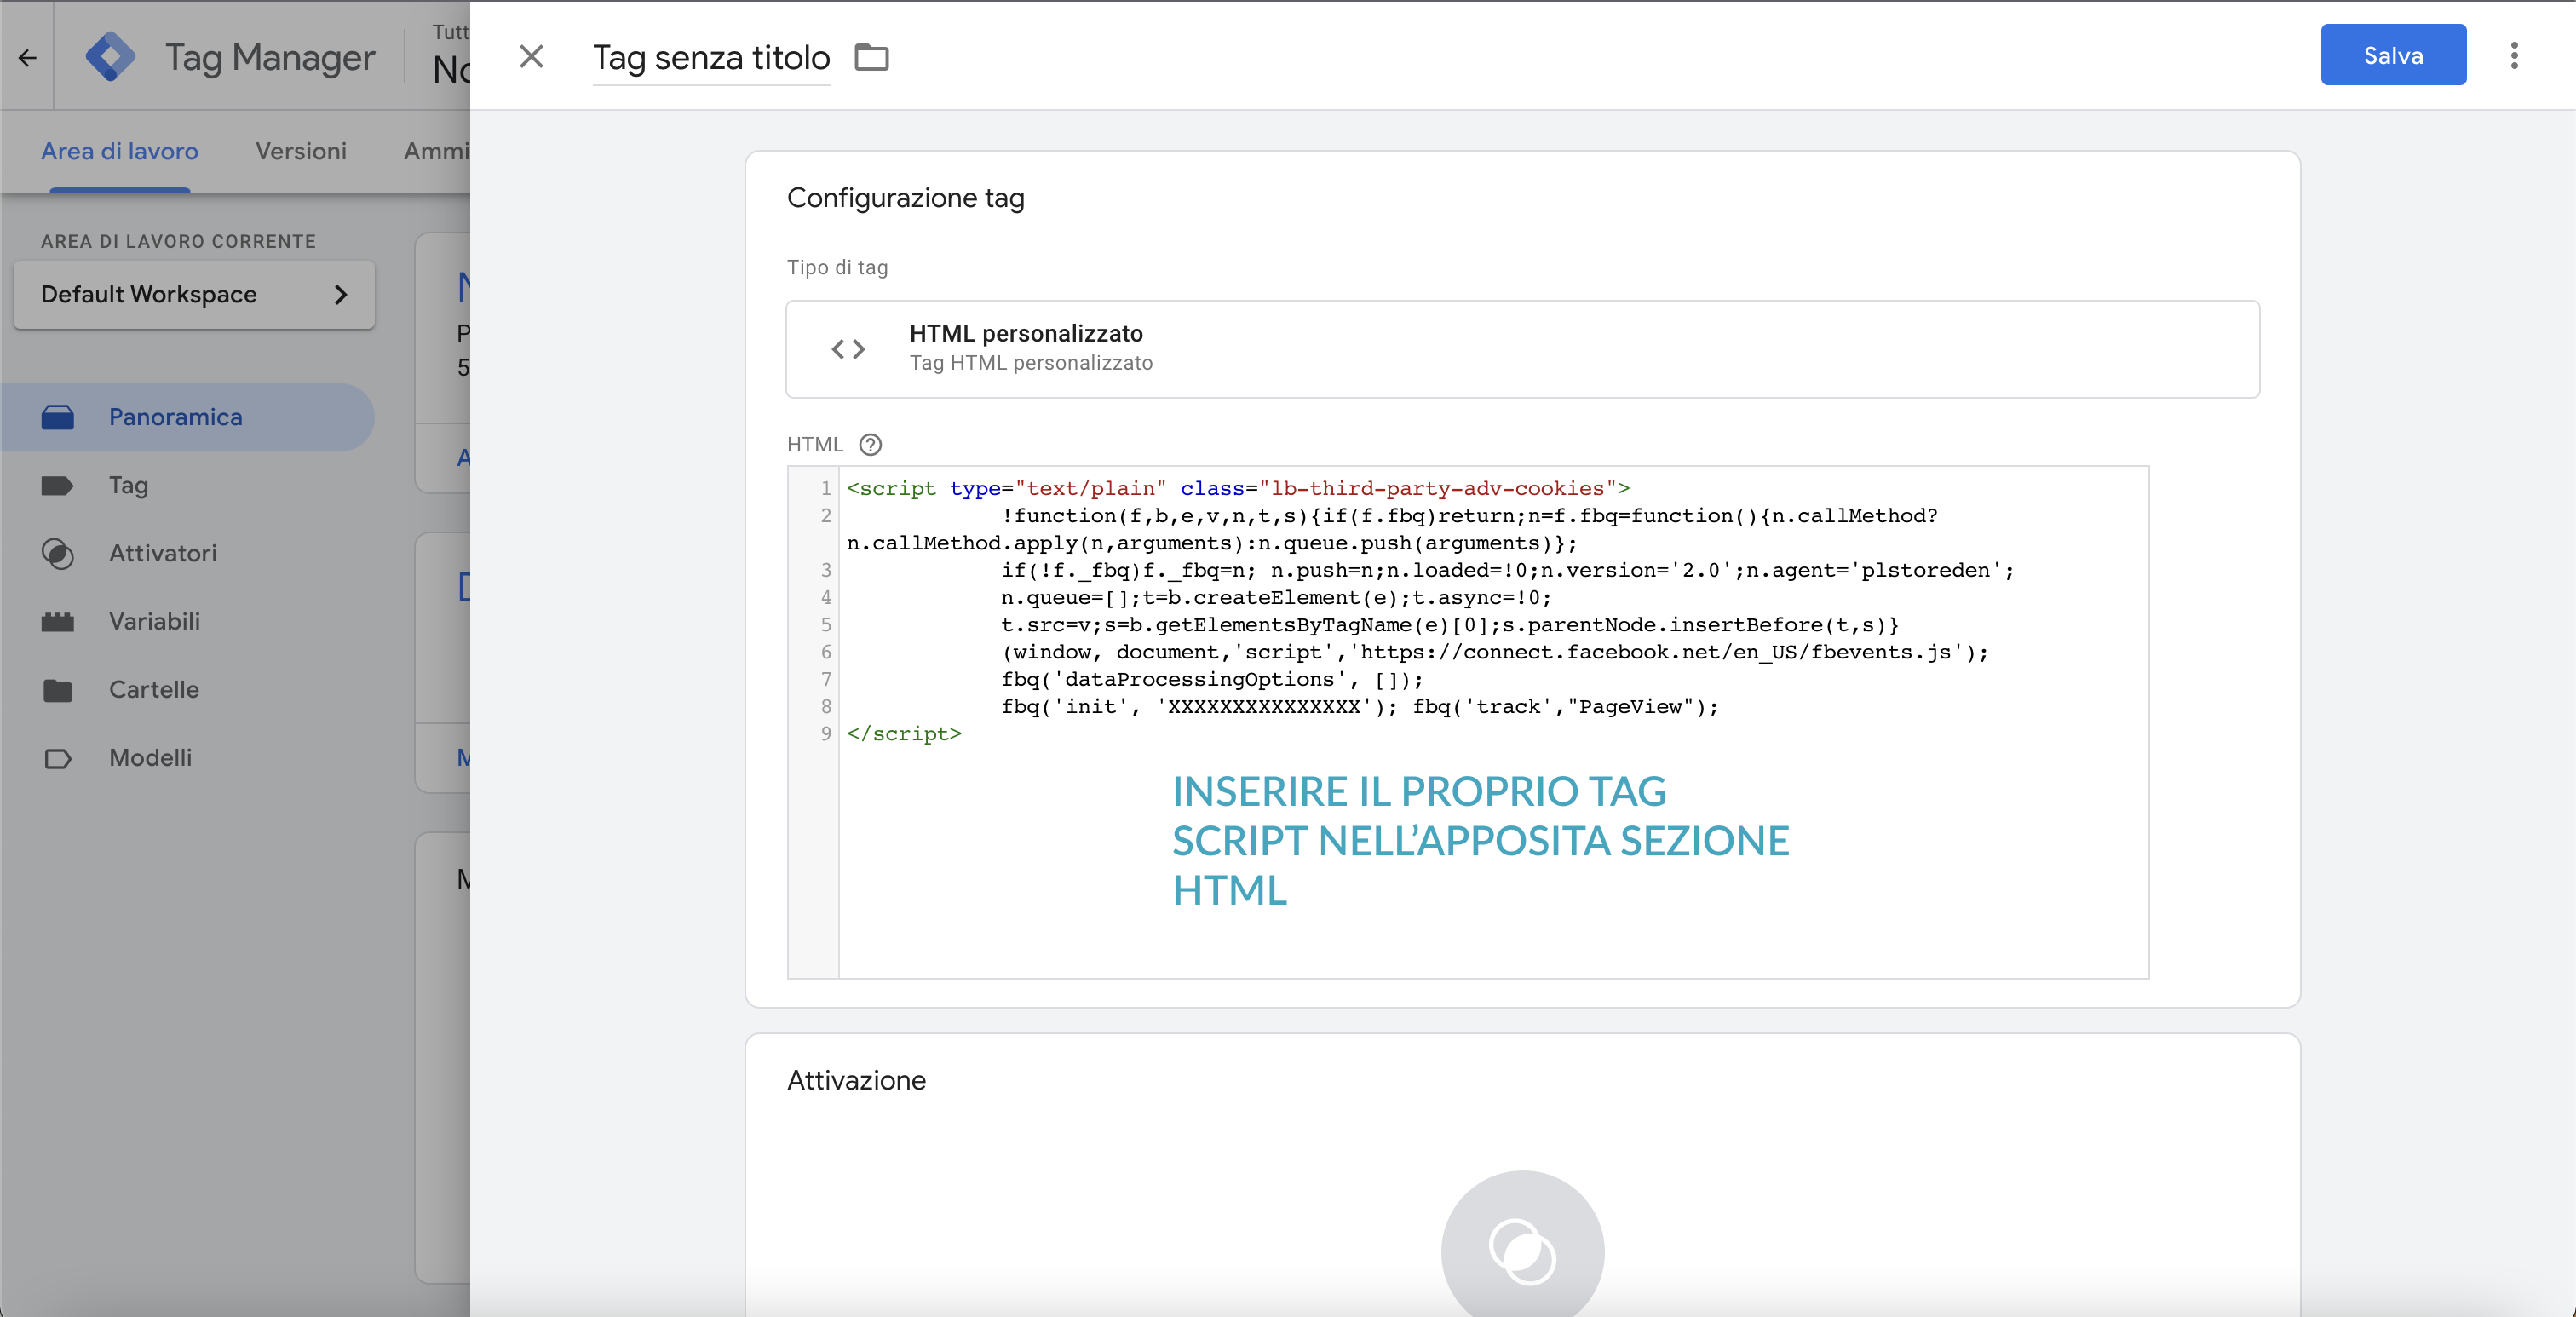Click the dataProcessingOptions code line
Screen dimensions: 2576x1317
point(1212,679)
